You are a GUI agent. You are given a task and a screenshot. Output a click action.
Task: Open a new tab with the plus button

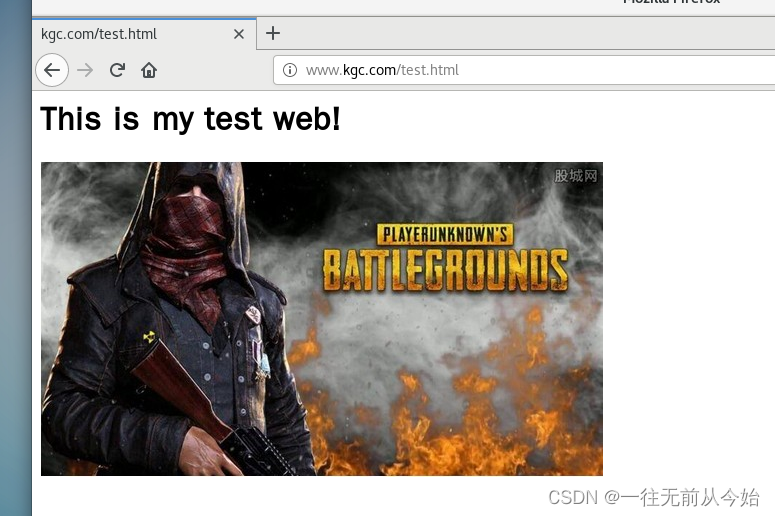click(273, 33)
